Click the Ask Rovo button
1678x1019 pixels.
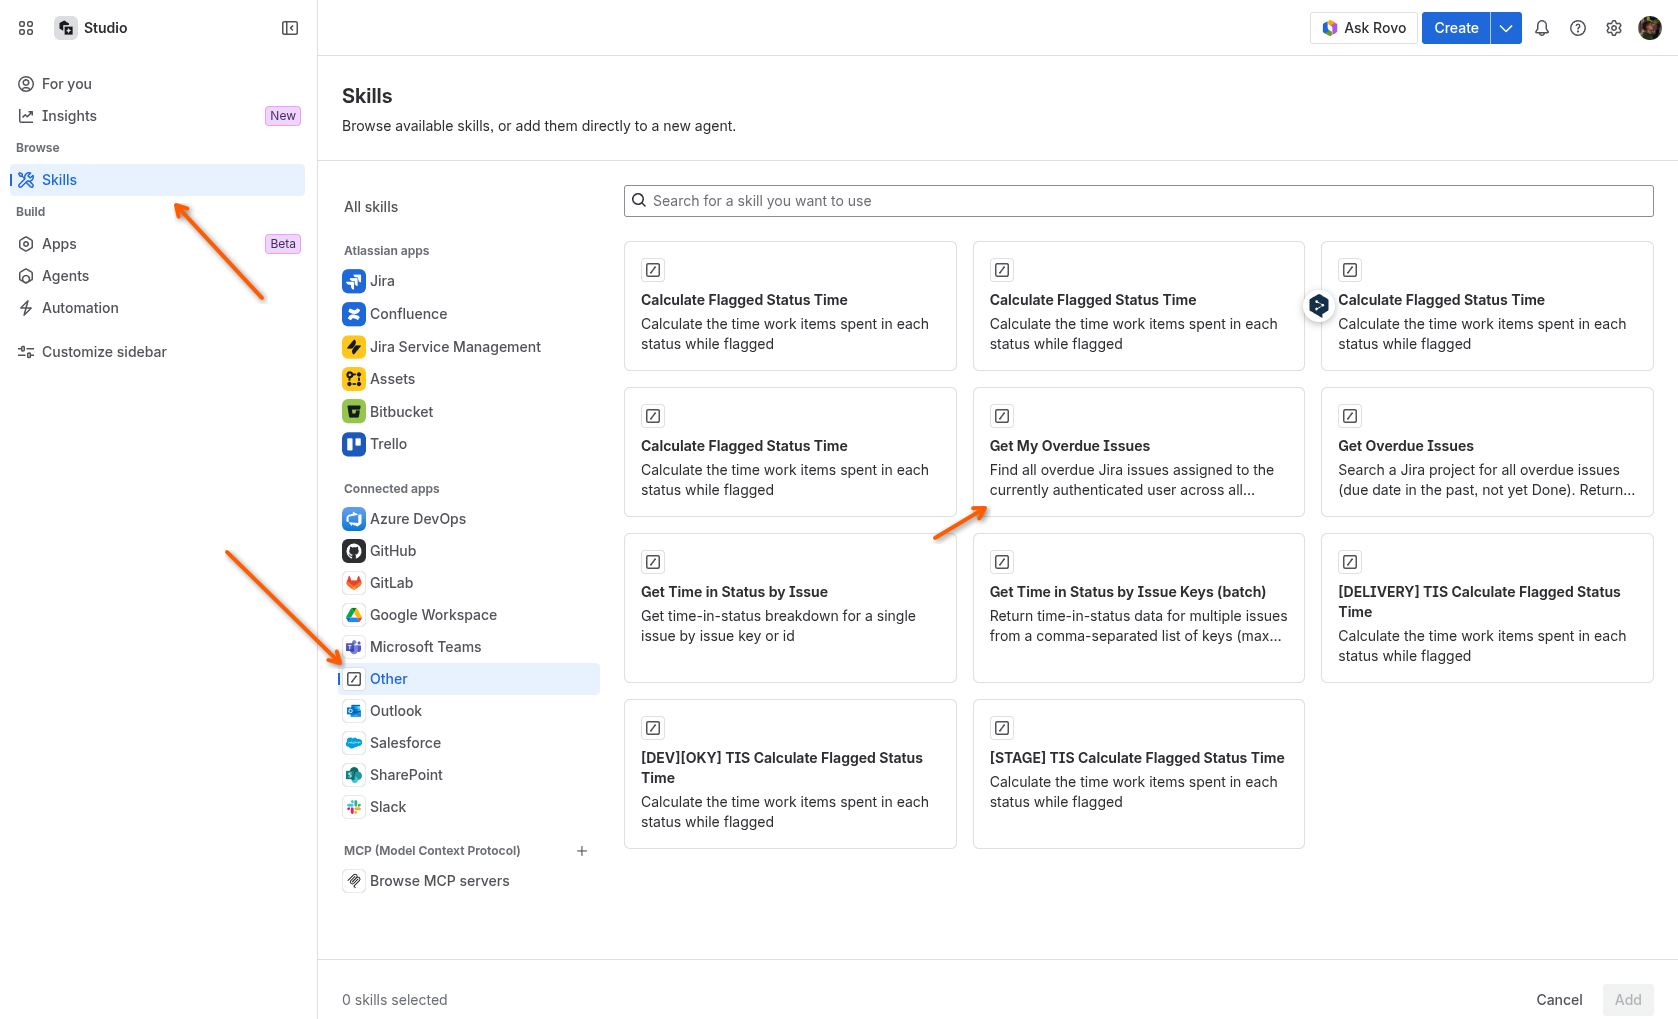click(1364, 28)
